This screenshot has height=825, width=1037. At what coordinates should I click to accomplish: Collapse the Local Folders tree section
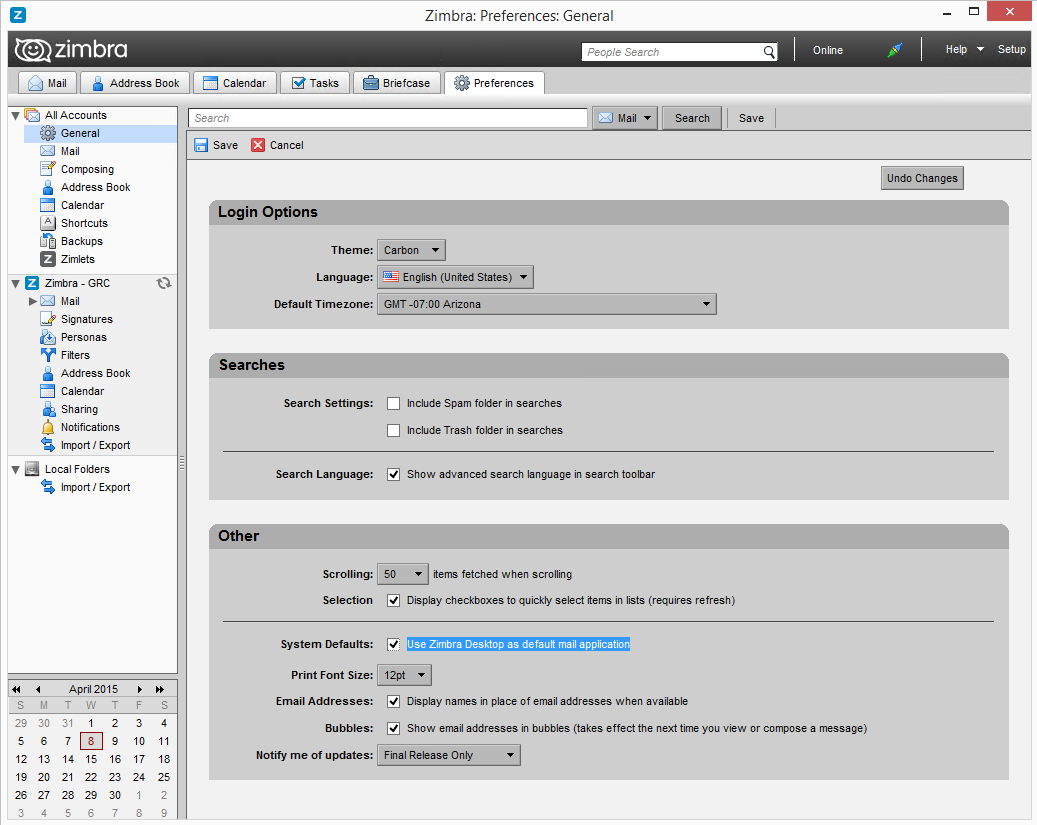[16, 470]
